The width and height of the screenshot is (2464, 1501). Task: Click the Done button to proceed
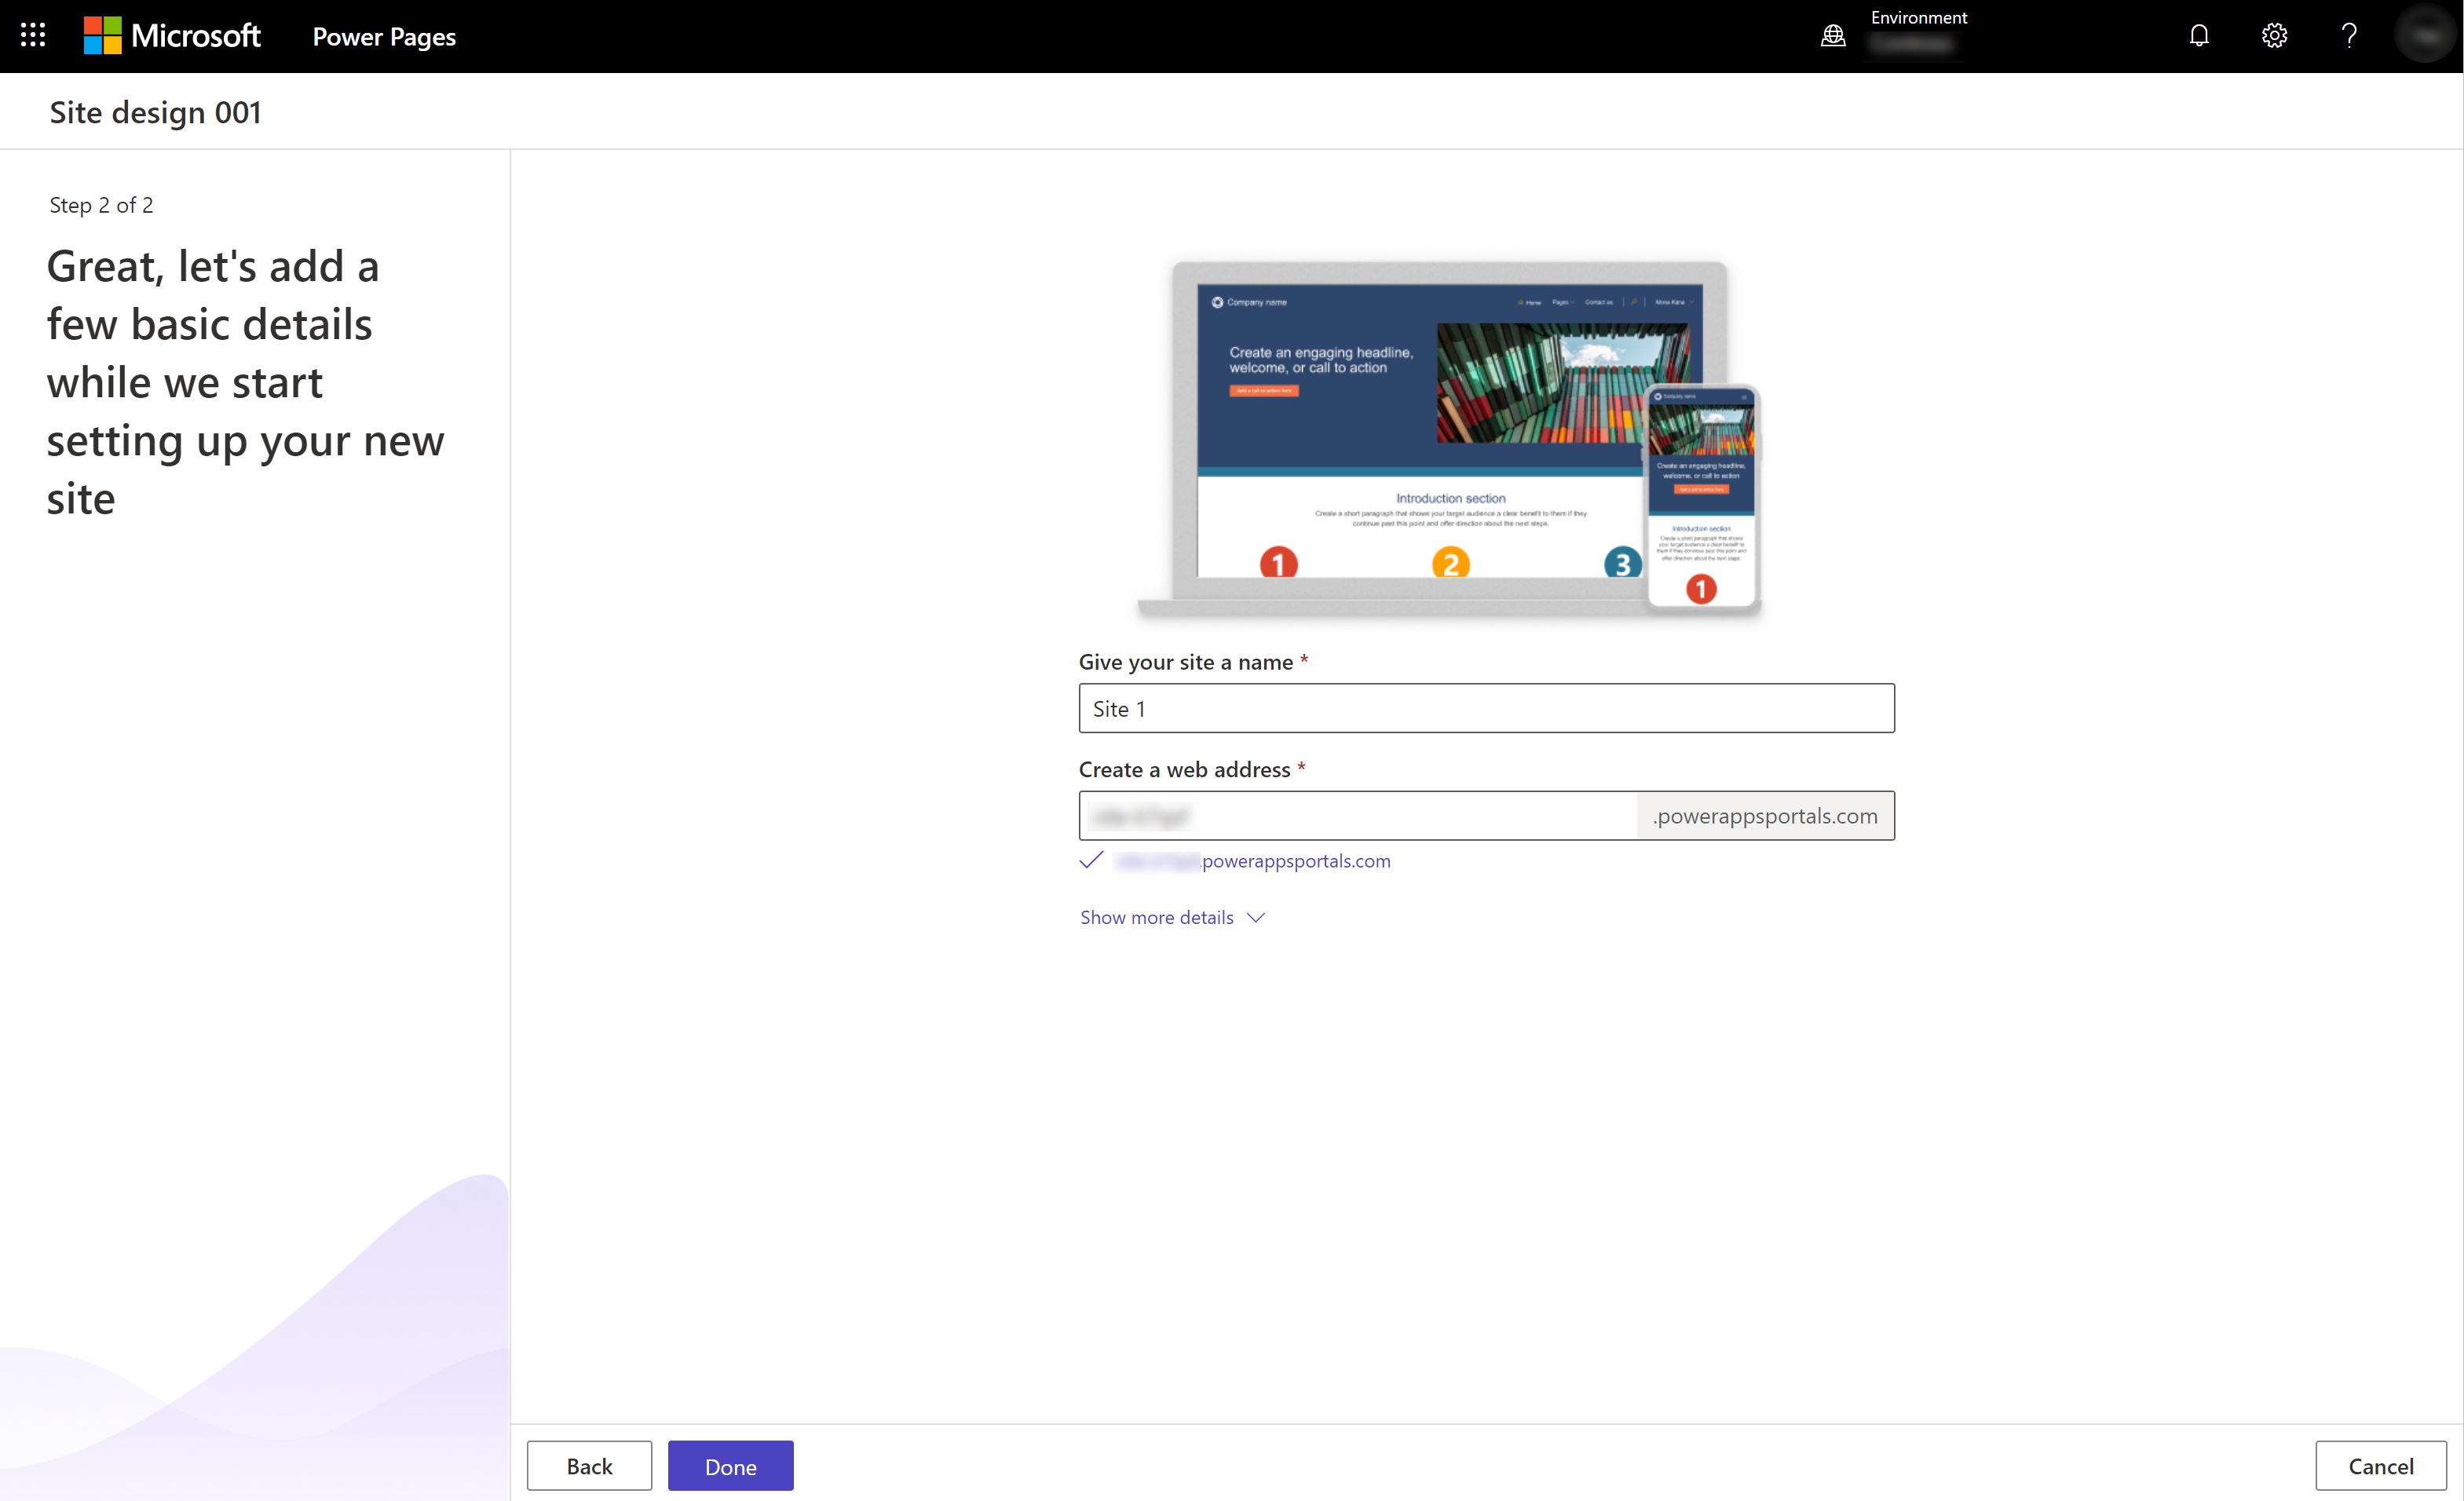tap(730, 1466)
